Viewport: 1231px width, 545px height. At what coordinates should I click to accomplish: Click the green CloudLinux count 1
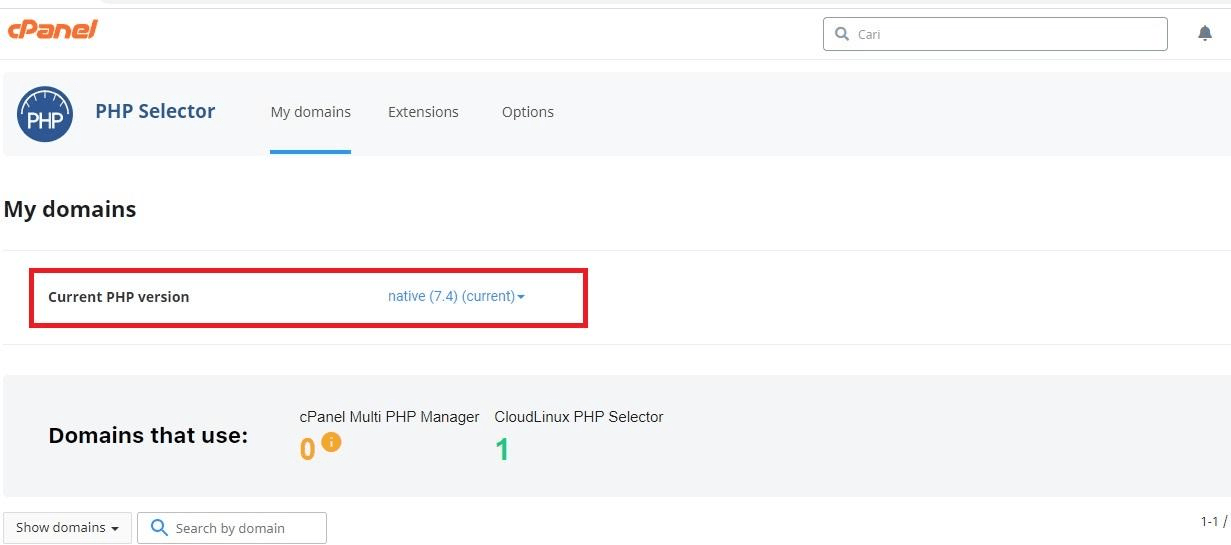(x=502, y=450)
